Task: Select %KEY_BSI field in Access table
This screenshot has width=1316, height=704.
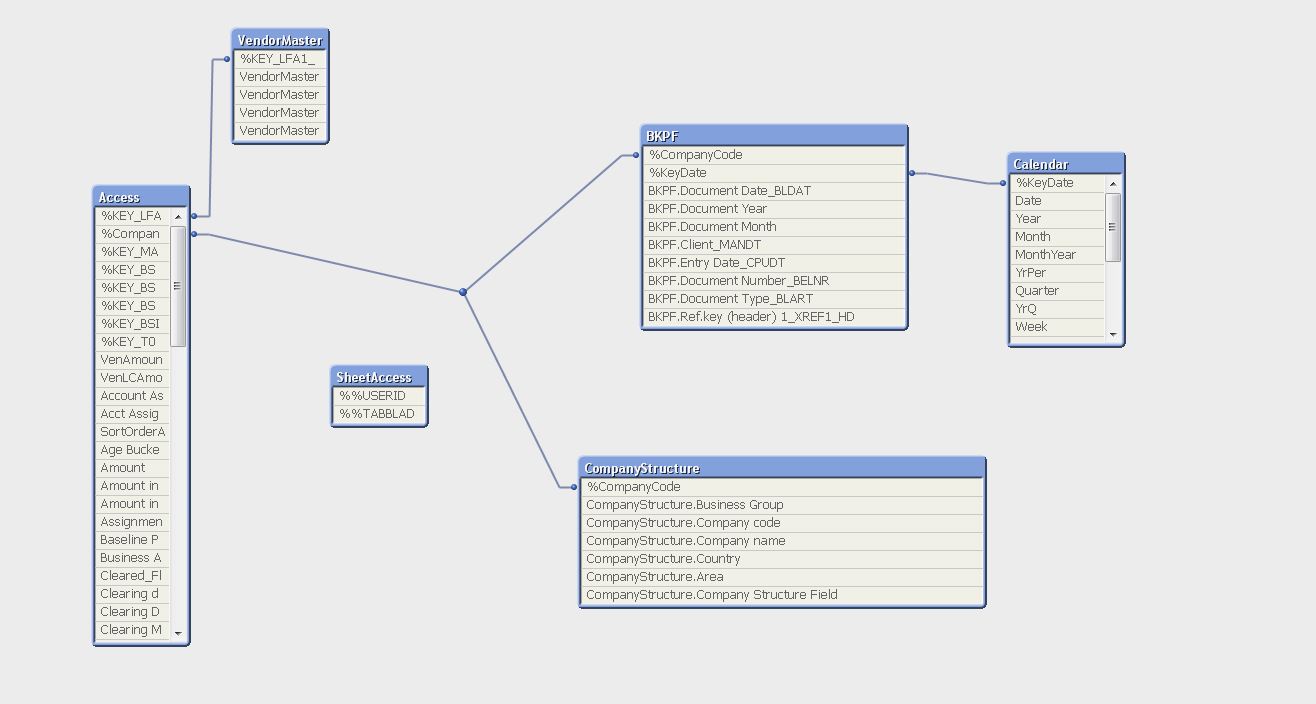Action: [x=134, y=324]
